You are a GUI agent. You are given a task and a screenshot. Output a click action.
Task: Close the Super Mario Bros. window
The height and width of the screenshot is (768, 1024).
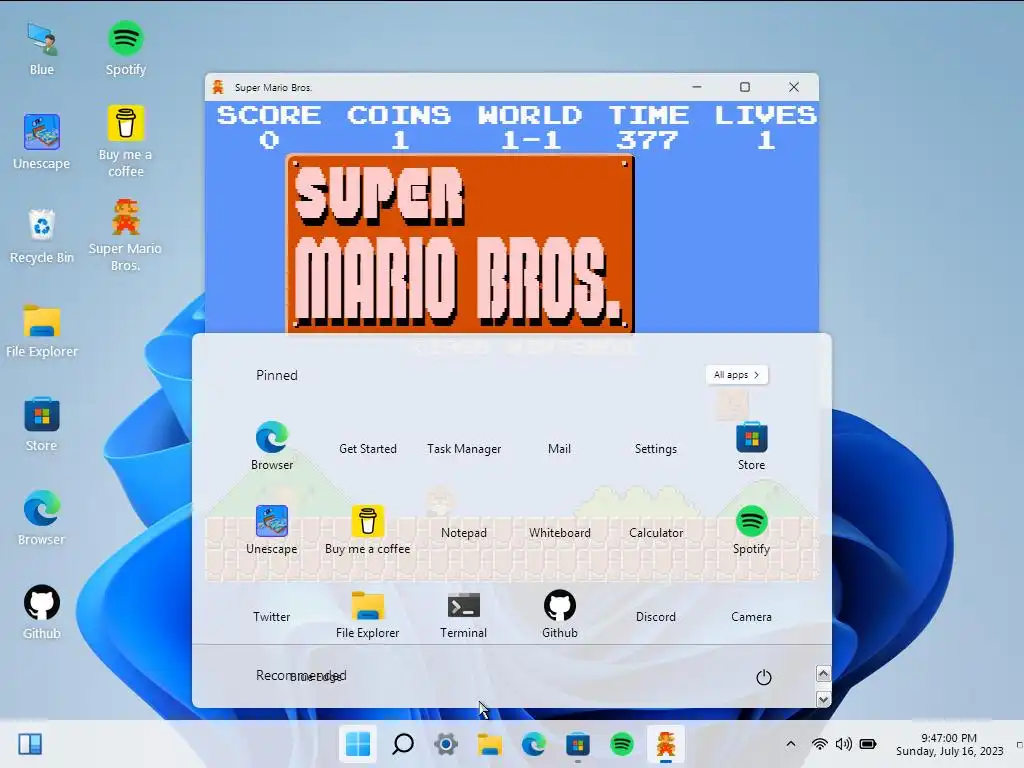[793, 87]
